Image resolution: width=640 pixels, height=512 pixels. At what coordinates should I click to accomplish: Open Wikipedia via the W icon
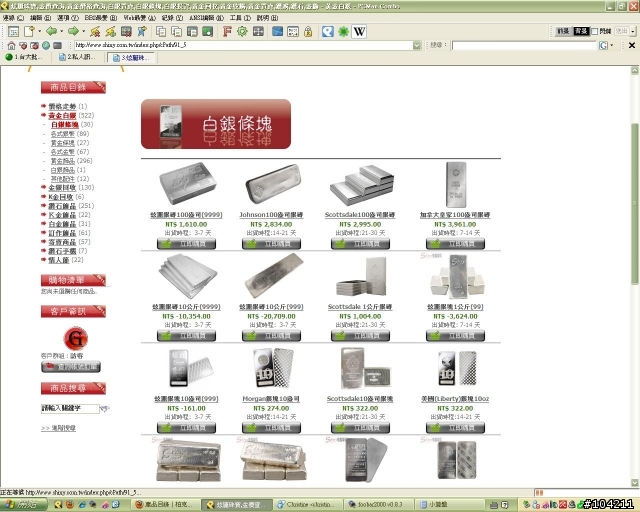(x=359, y=31)
